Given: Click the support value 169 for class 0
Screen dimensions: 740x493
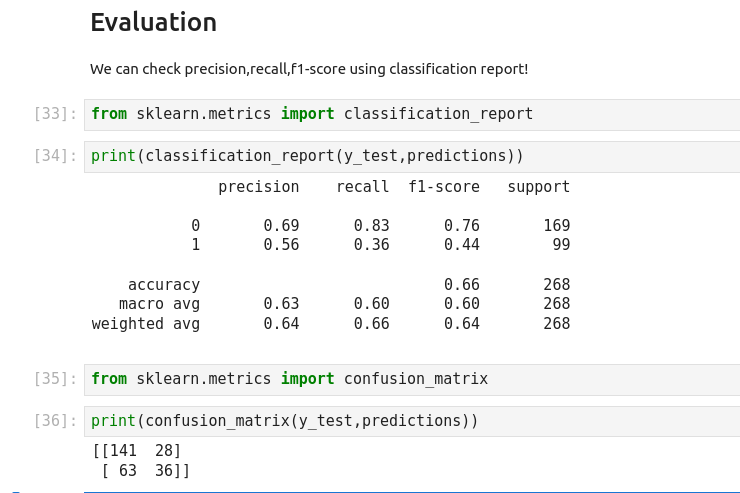Looking at the screenshot, I should click(x=556, y=226).
